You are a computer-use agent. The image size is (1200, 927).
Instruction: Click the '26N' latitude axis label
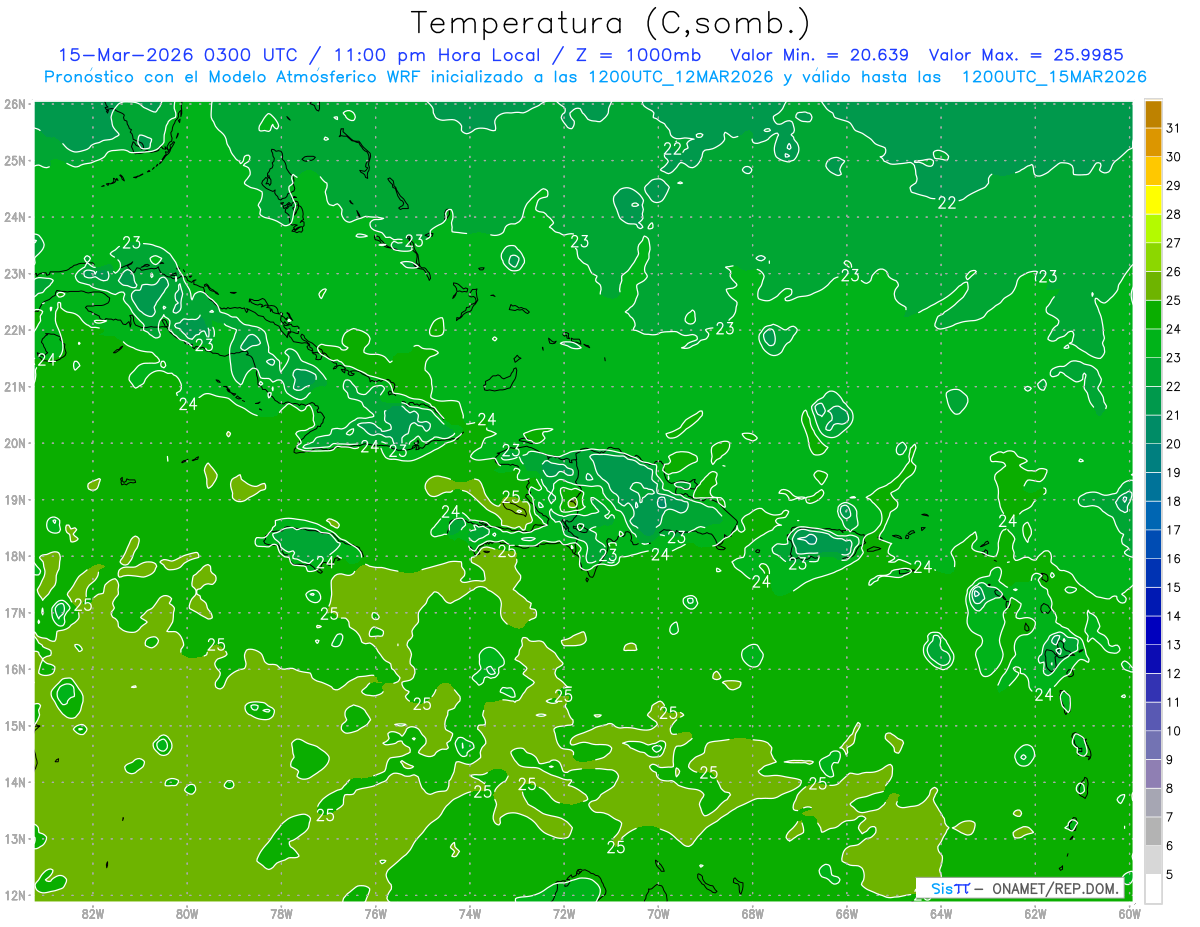(15, 104)
